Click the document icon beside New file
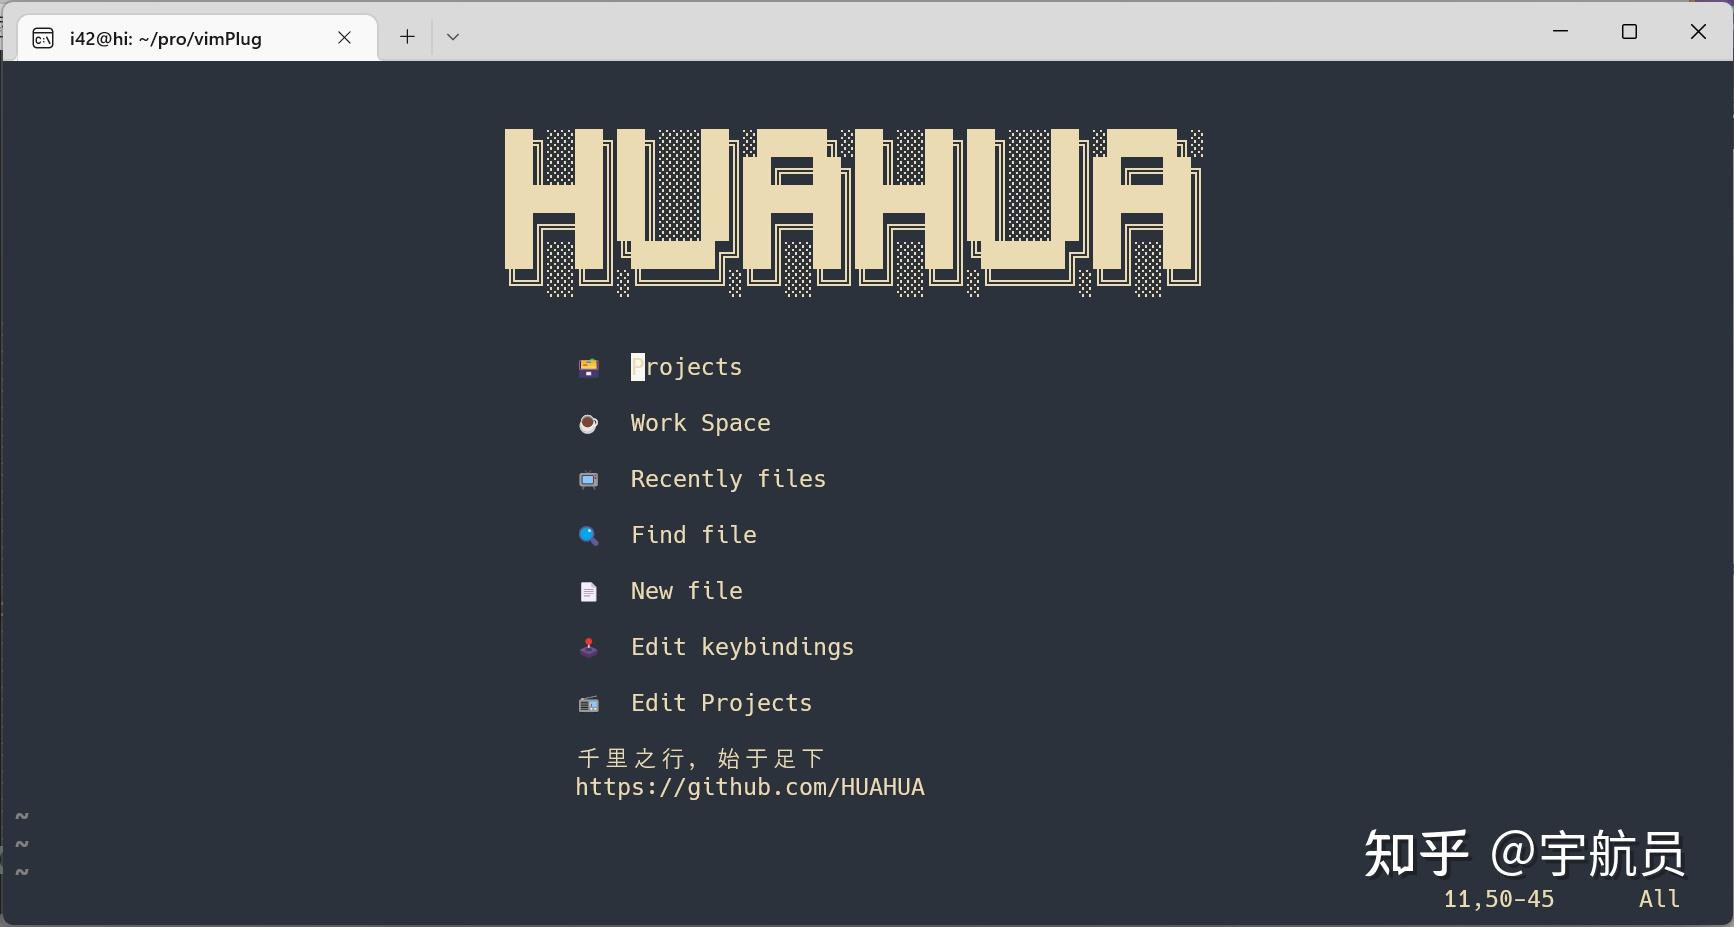Image resolution: width=1734 pixels, height=927 pixels. [x=588, y=591]
